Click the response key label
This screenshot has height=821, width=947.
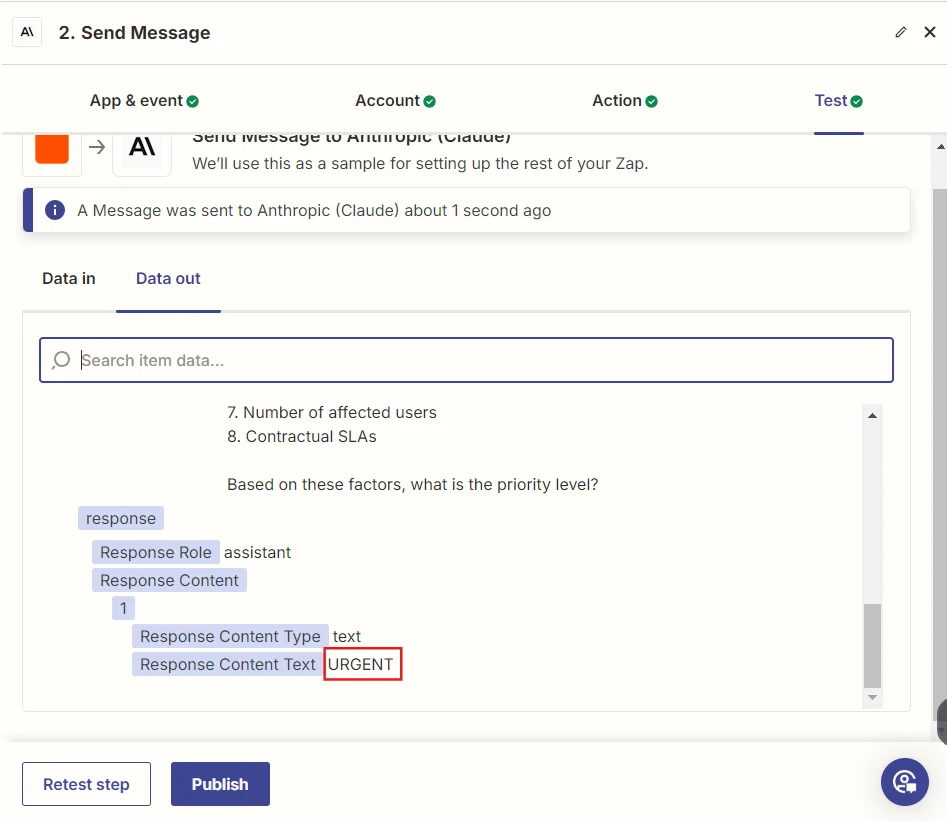[121, 518]
